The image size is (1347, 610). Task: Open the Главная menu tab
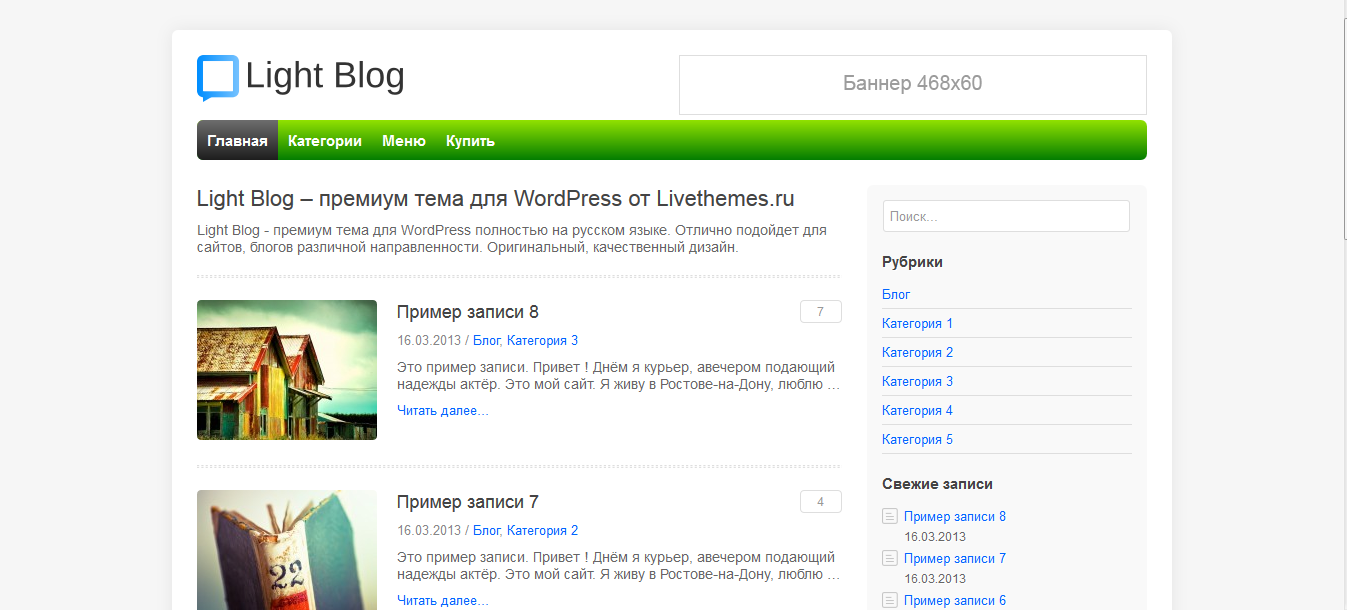tap(237, 140)
